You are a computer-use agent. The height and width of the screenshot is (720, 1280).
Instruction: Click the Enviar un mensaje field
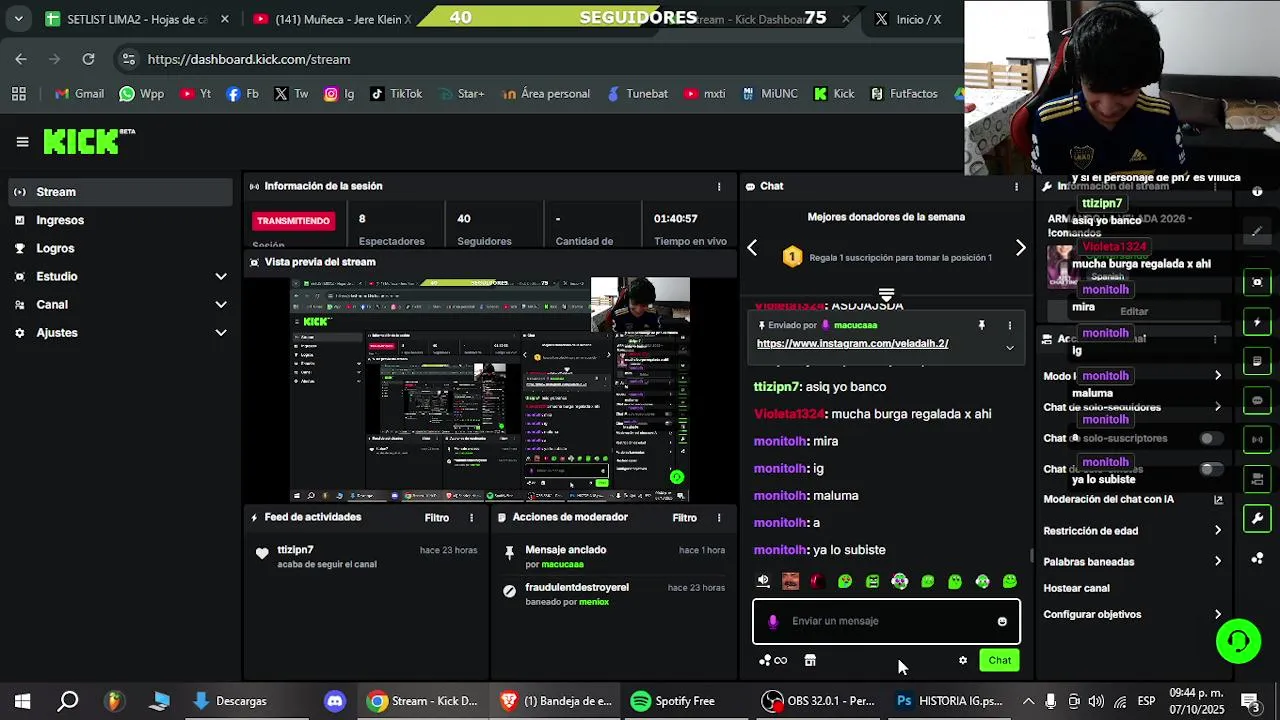click(886, 621)
